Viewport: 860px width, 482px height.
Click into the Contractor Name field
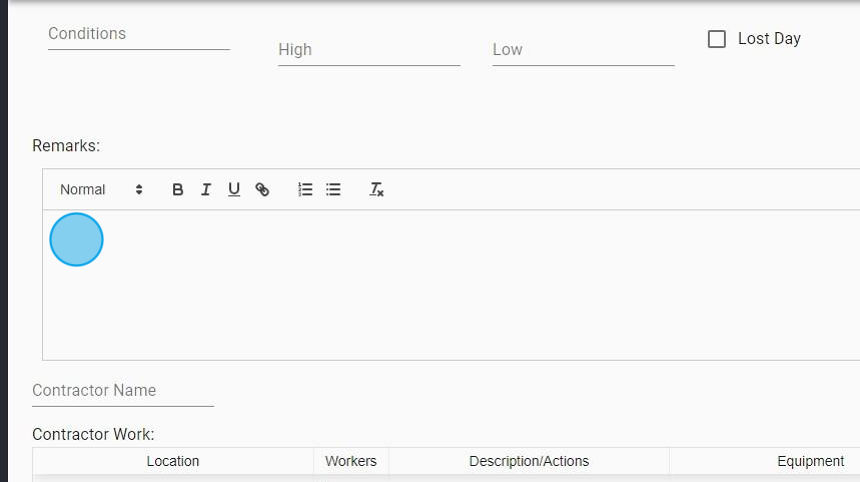coord(122,390)
